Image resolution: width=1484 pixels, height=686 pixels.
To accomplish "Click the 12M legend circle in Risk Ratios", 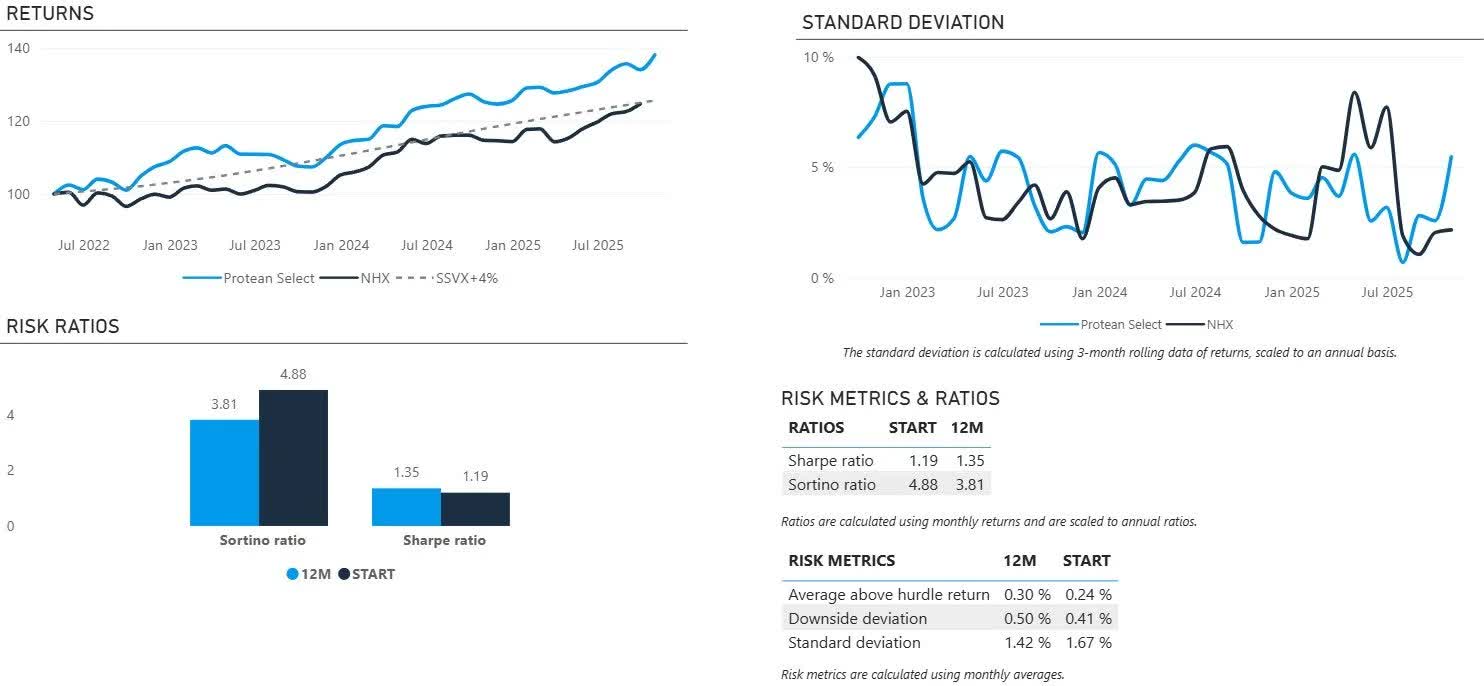I will (293, 574).
